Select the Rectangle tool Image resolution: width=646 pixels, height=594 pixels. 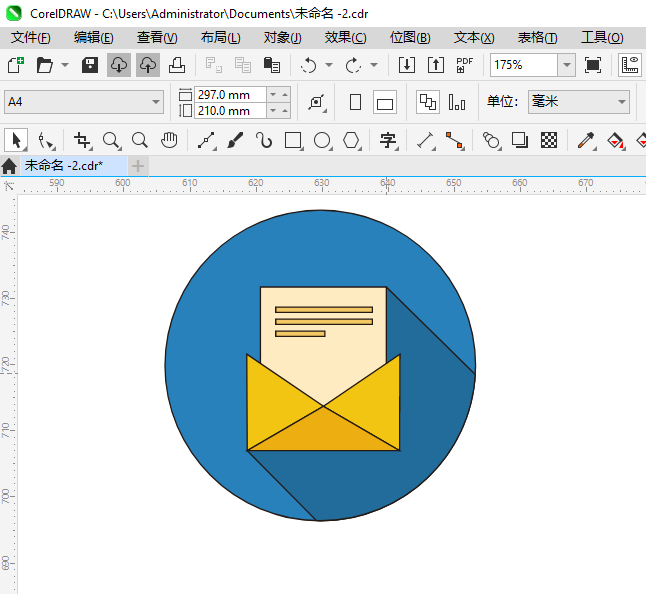click(293, 140)
